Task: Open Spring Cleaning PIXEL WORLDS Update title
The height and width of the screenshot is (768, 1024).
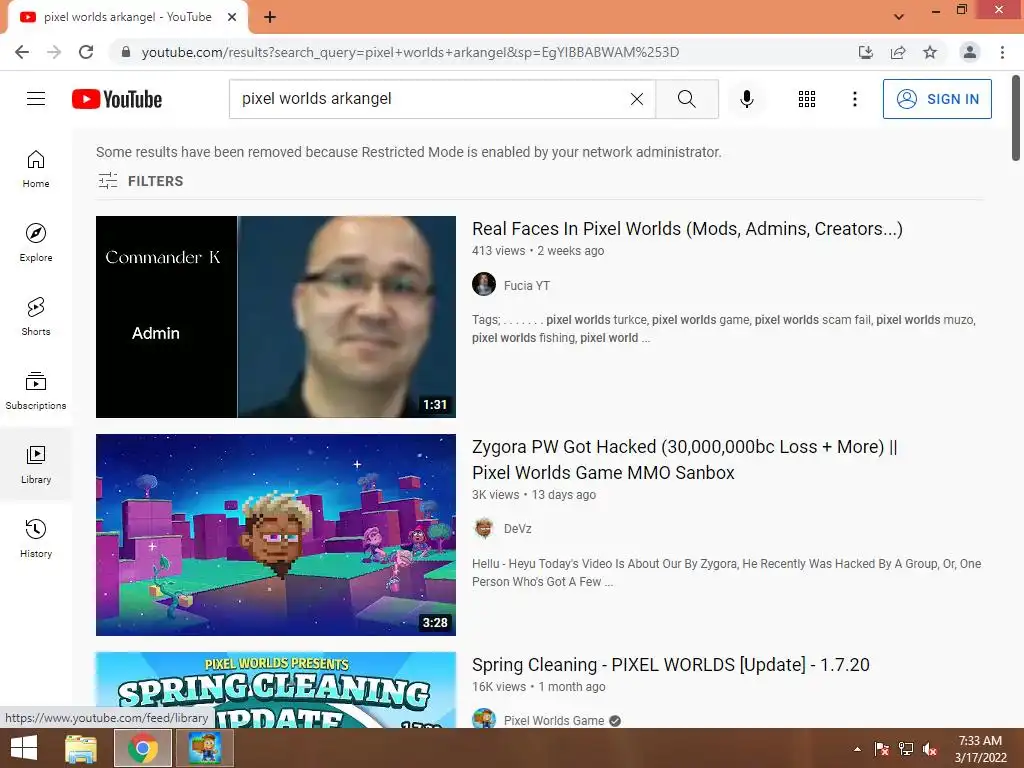Action: click(671, 665)
